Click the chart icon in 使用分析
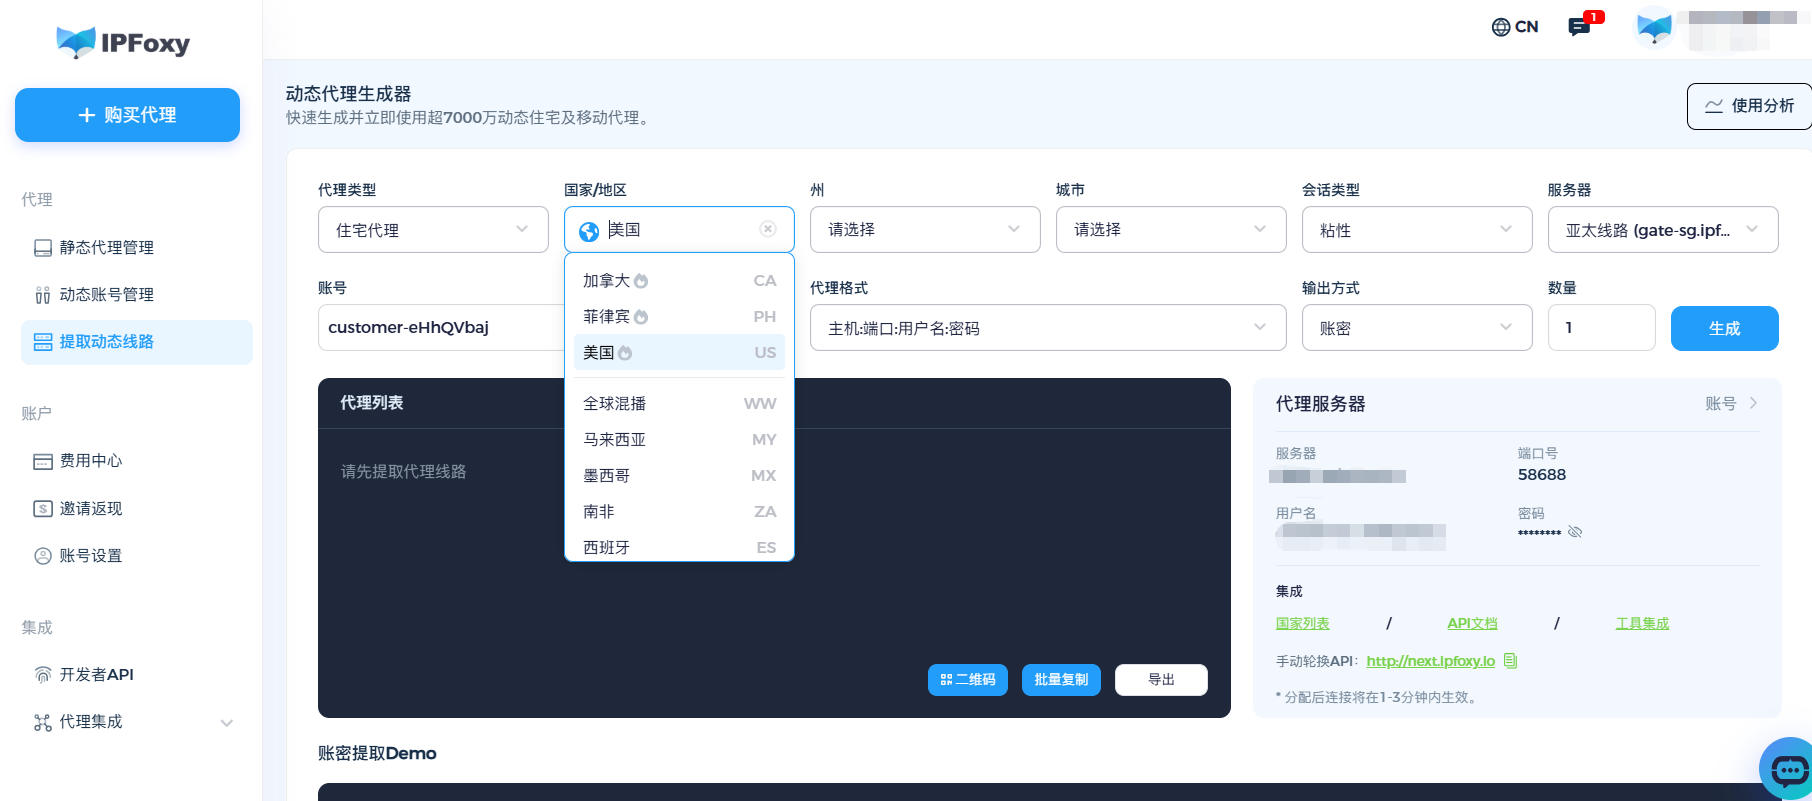 pyautogui.click(x=1714, y=106)
